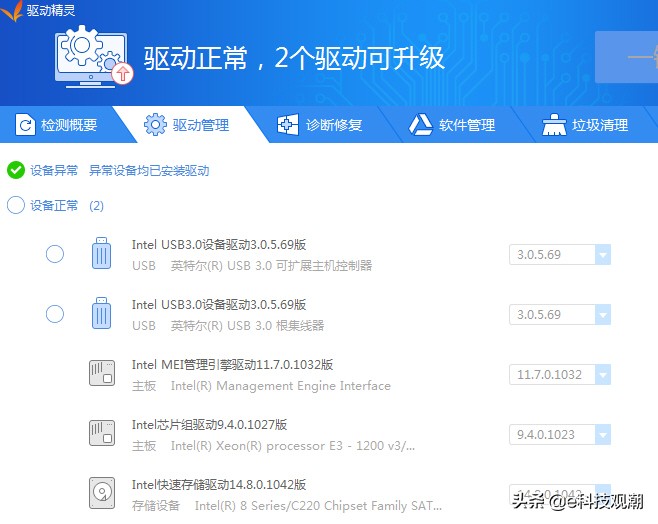Click the one-key upgrade button in the banner
The height and width of the screenshot is (524, 658).
(x=627, y=57)
